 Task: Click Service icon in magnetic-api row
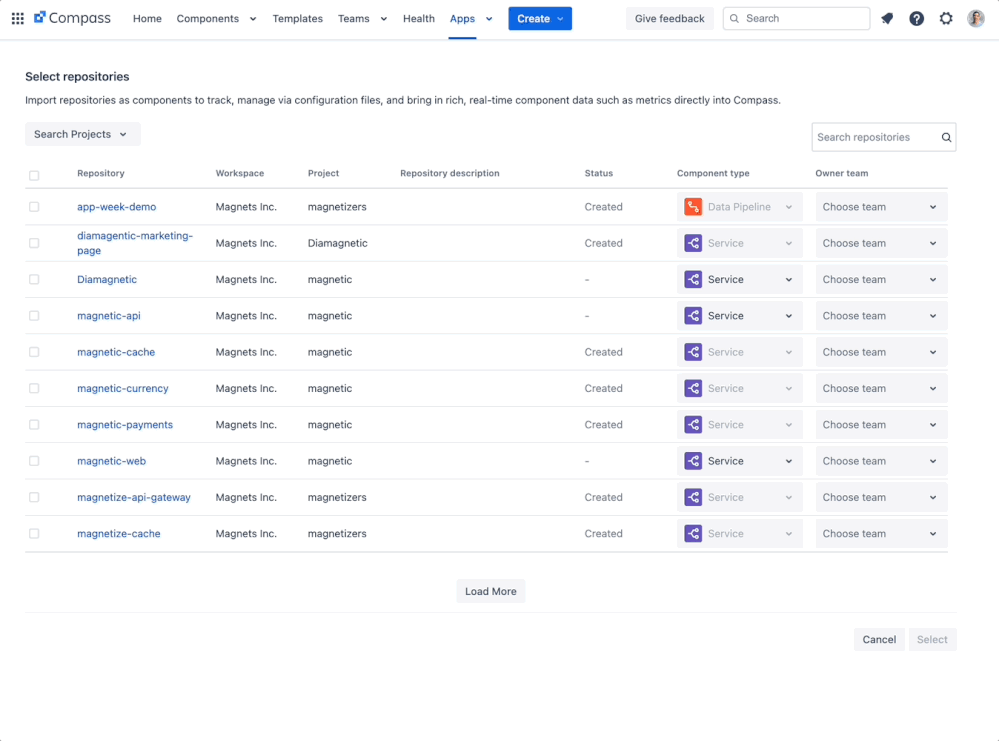(693, 315)
